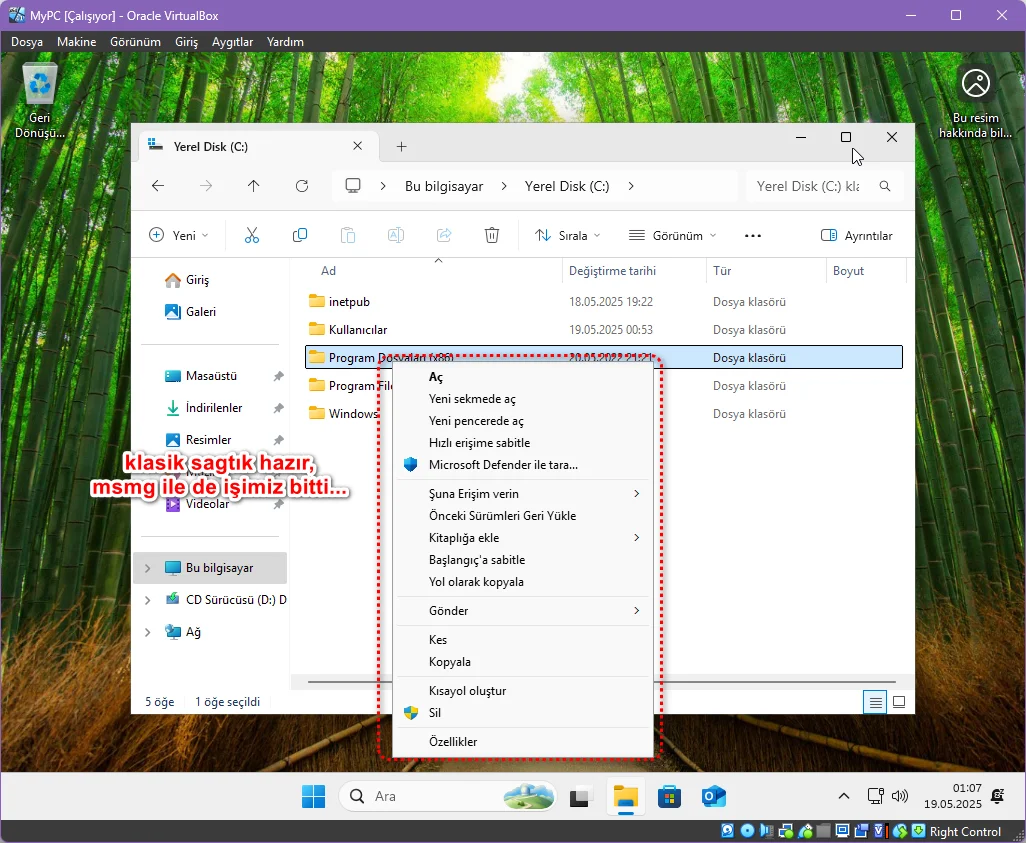1026x843 pixels.
Task: Go back with the left arrow button
Action: click(x=158, y=186)
